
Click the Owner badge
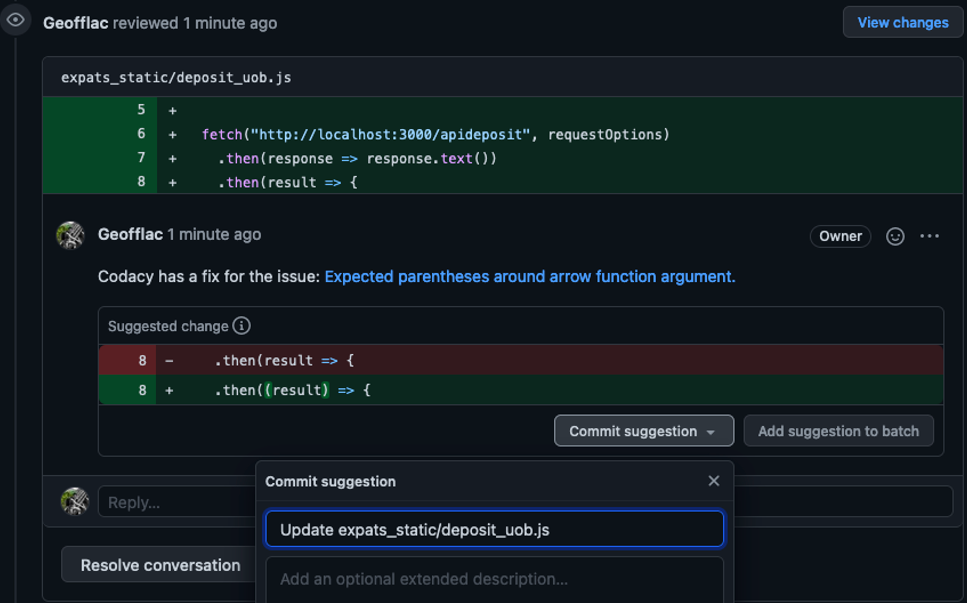click(x=840, y=236)
